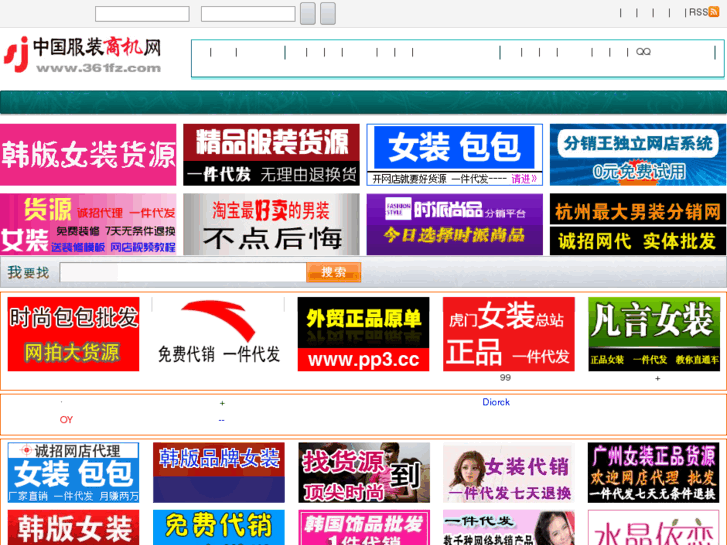Open the 女装代销 一件代发七天退换 banner
The image size is (727, 545).
[509, 472]
